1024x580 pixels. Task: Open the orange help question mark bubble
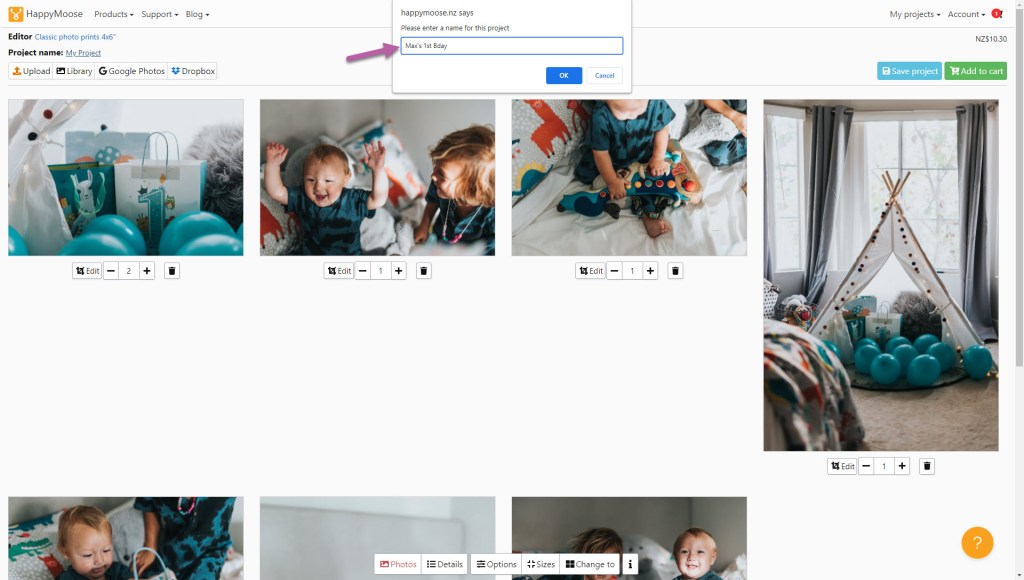(x=977, y=542)
